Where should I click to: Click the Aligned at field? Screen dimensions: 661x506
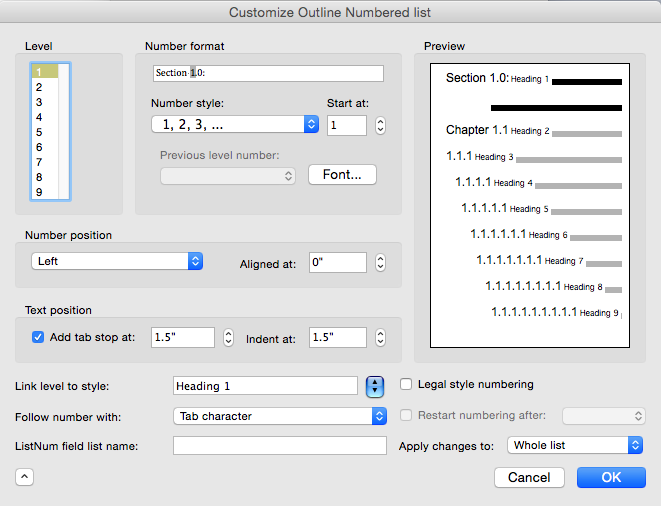coord(338,262)
